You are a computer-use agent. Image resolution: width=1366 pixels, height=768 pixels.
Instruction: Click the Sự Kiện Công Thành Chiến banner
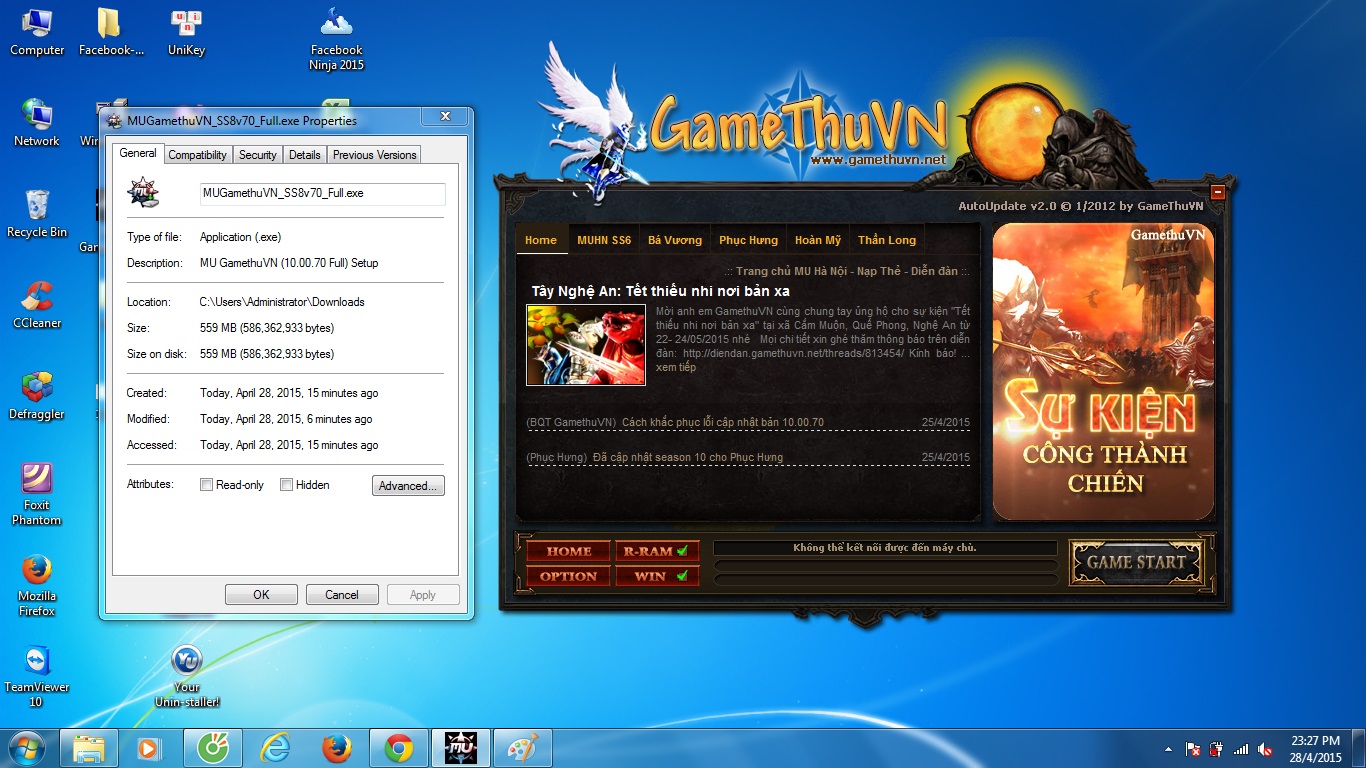(1104, 372)
